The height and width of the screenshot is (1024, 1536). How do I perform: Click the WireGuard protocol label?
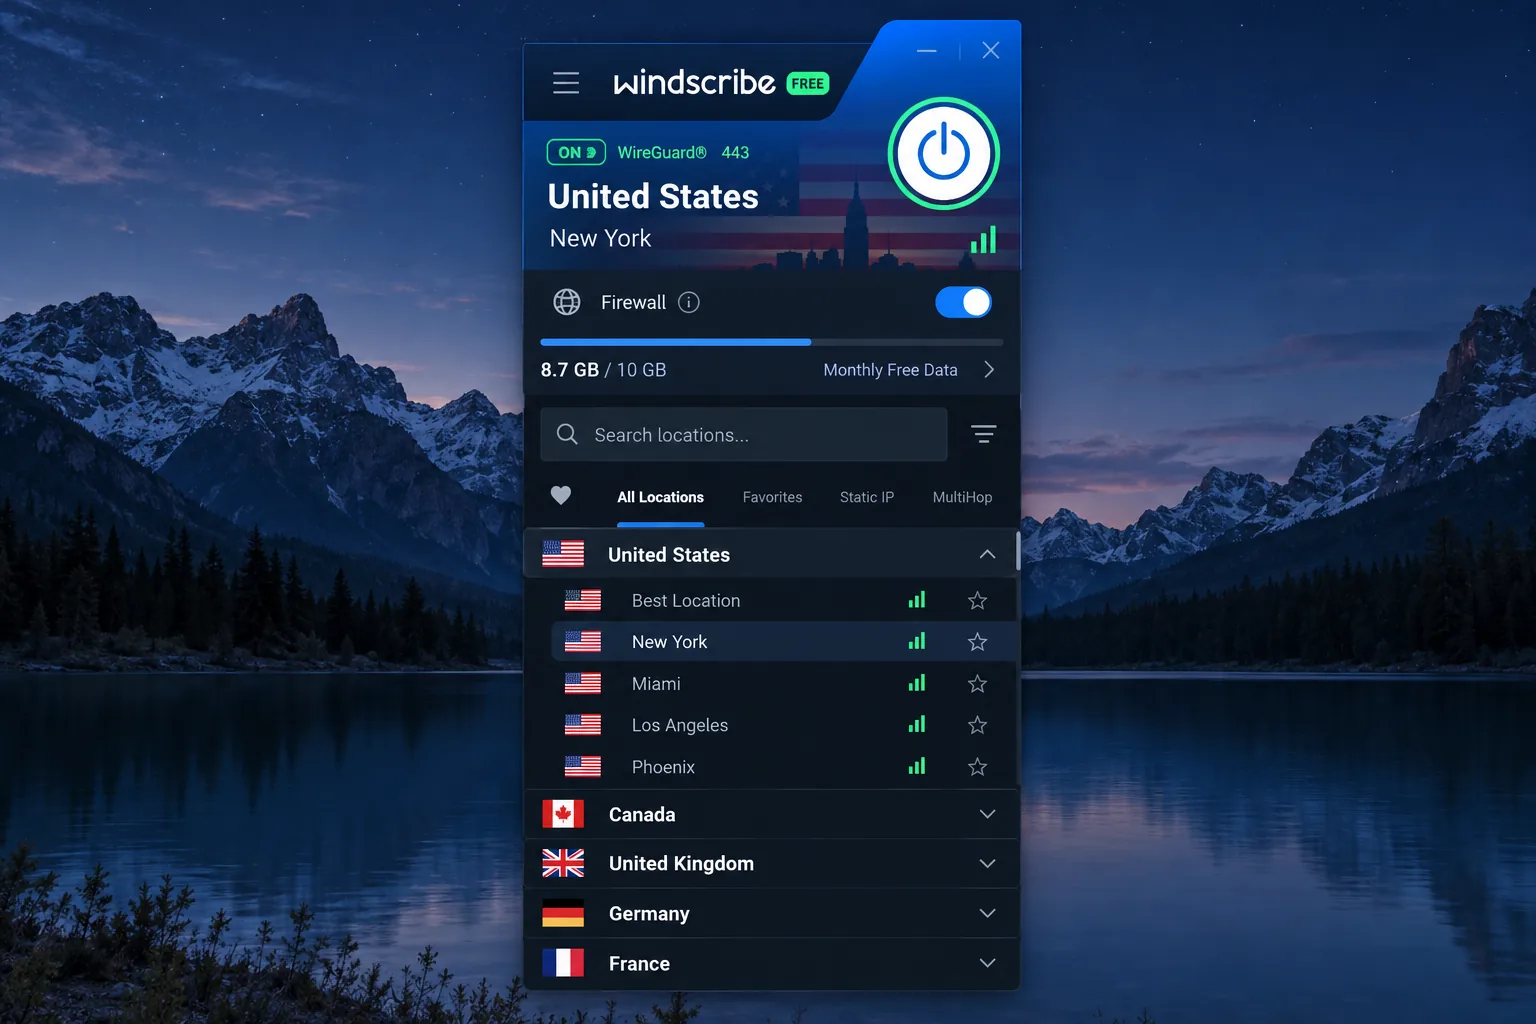pos(662,152)
